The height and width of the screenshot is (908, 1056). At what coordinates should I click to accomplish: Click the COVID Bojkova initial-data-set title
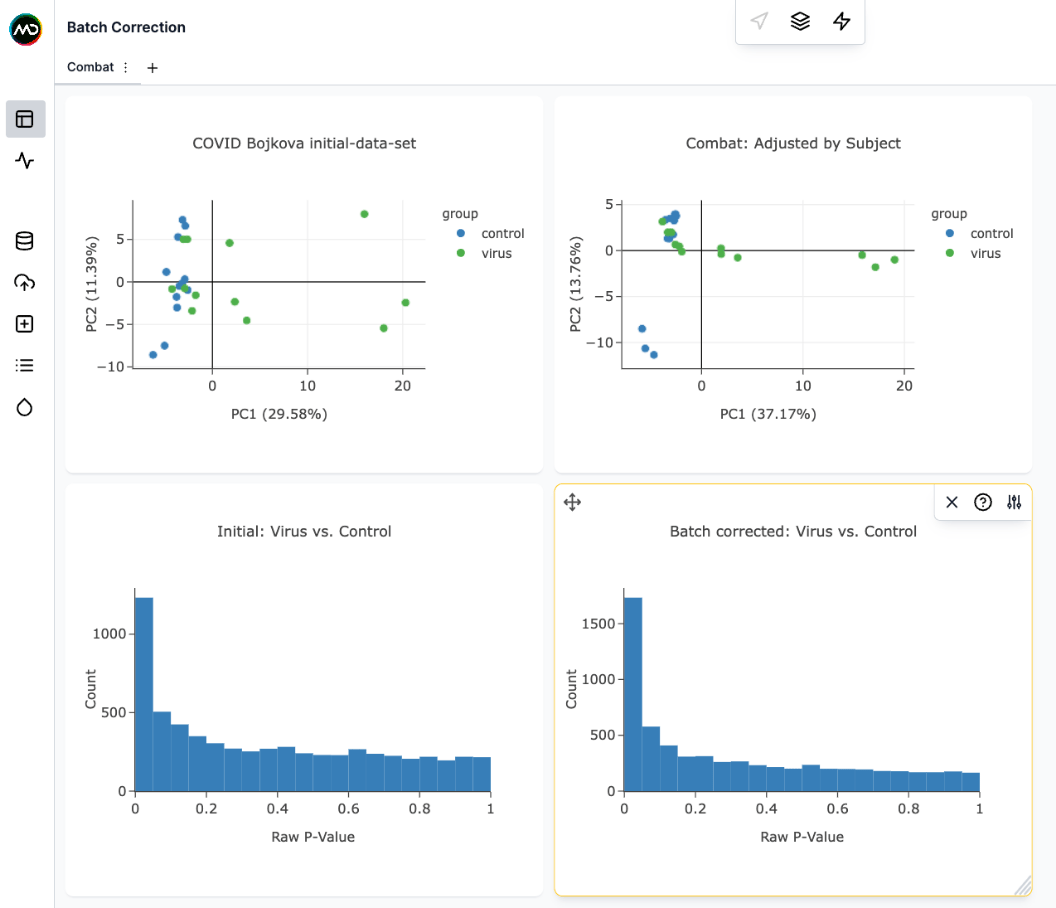pos(304,143)
